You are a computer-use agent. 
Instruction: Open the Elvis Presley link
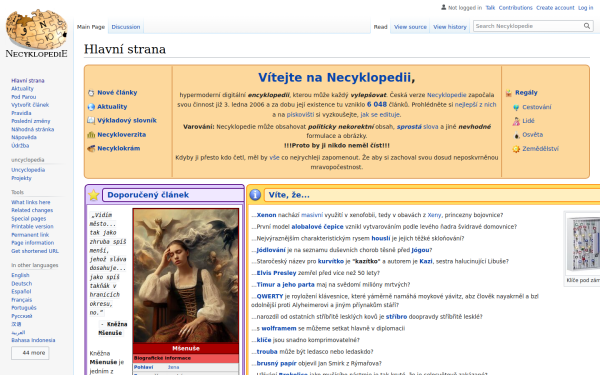click(276, 273)
